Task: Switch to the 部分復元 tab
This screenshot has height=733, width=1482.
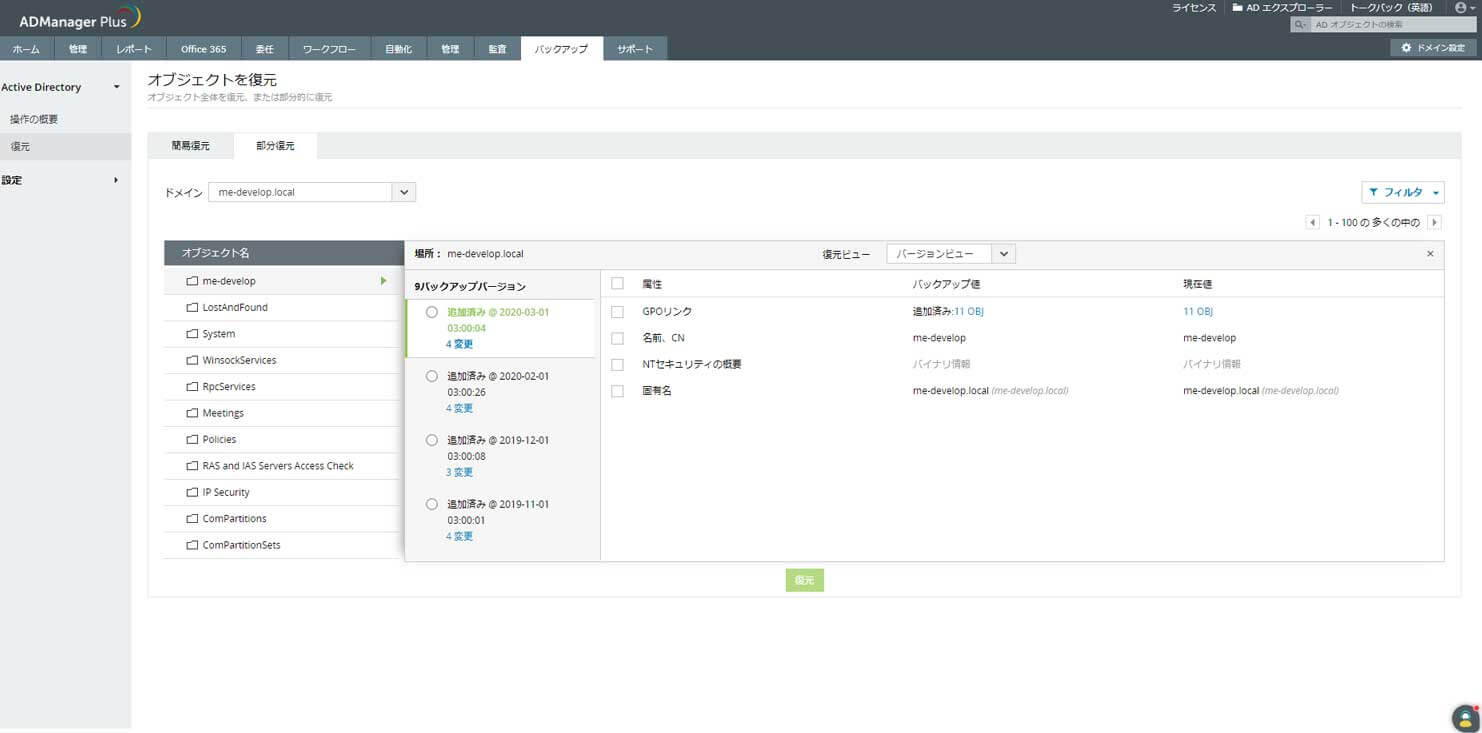Action: (275, 146)
